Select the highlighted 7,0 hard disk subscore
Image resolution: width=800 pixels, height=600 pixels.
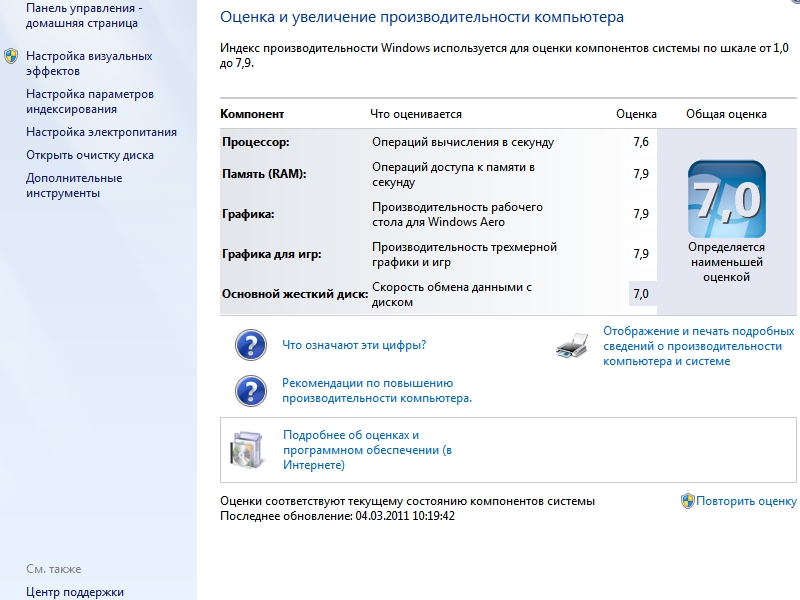point(641,293)
